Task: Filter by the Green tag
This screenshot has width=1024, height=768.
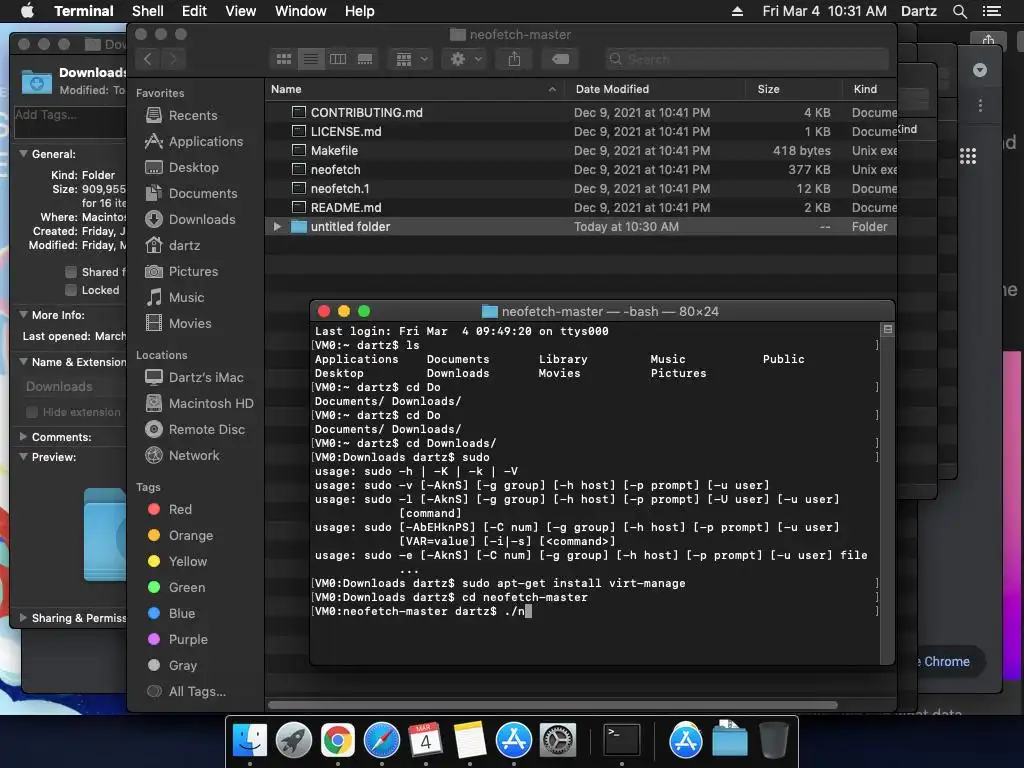Action: 176,588
